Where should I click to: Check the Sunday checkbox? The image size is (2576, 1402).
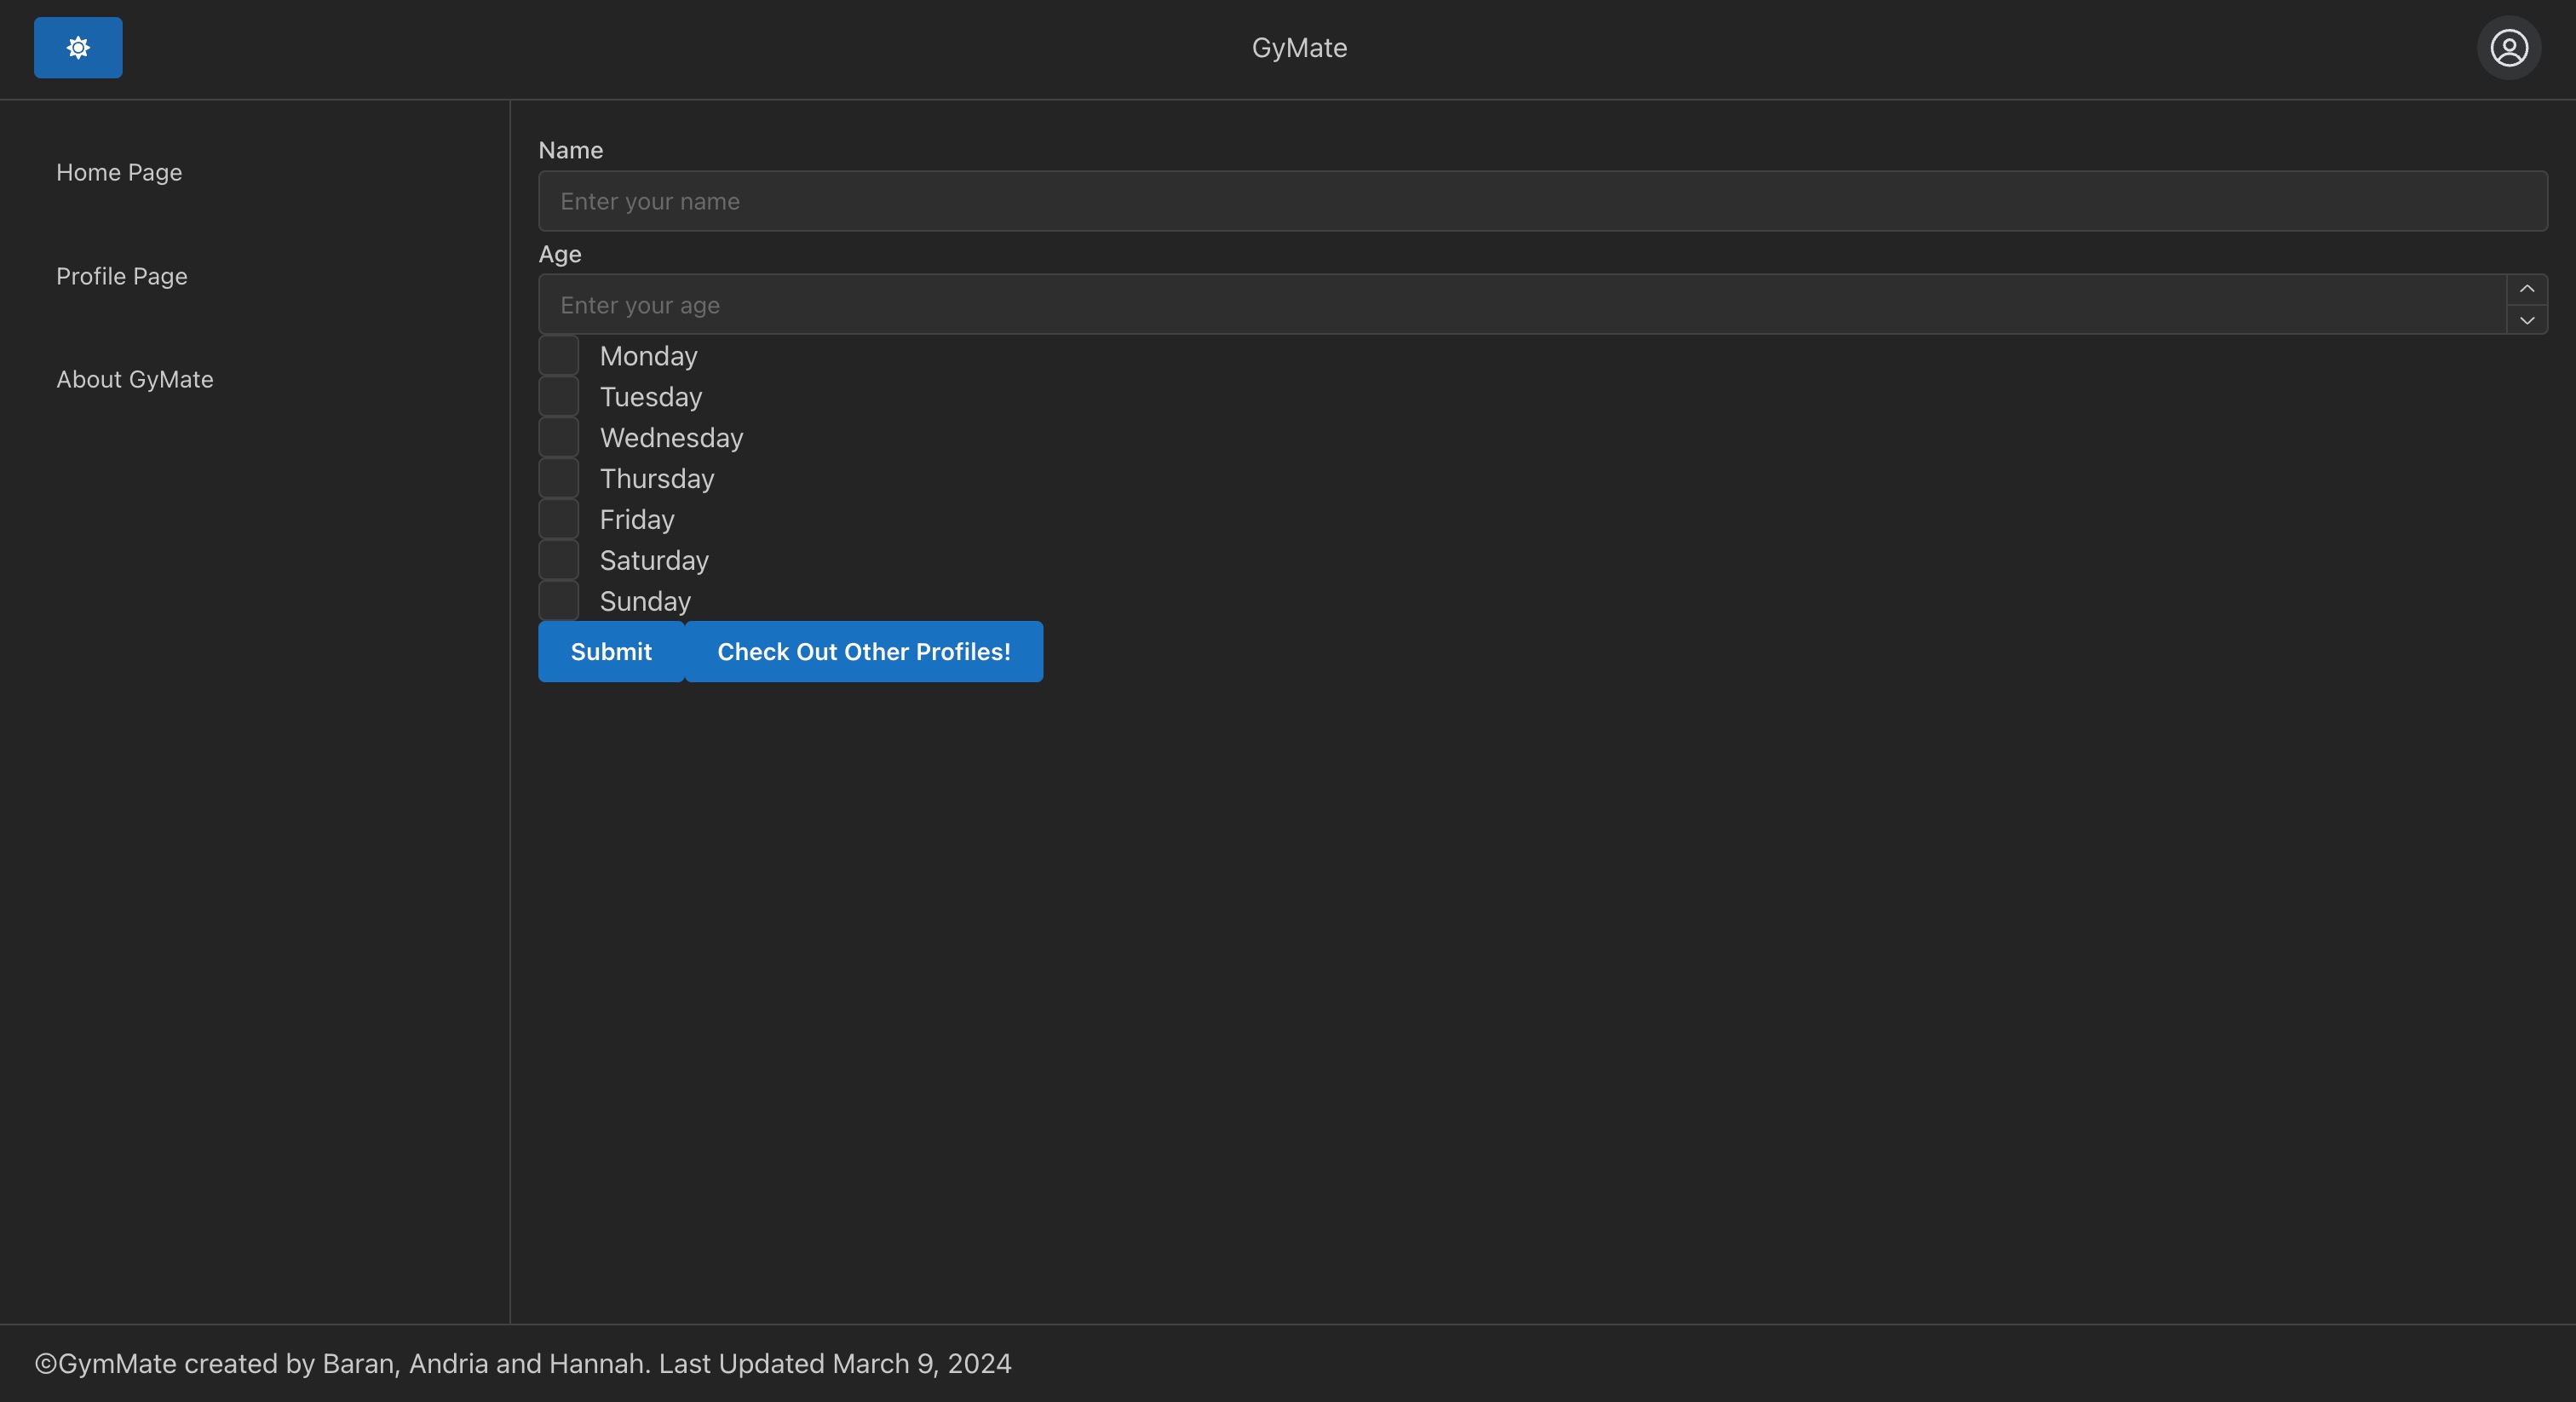(558, 601)
